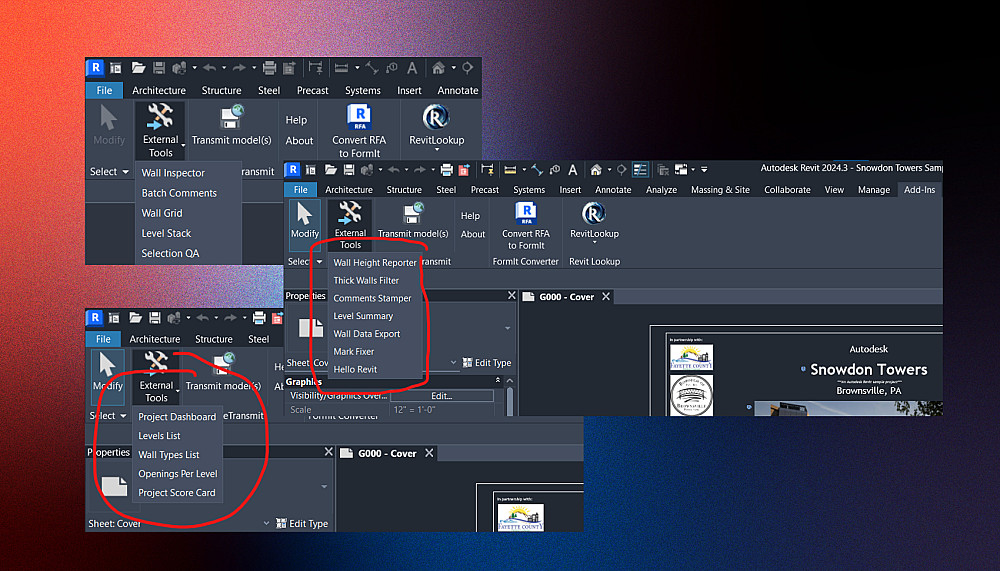Click the Undo arrow in the Snowdon Towers toolbar
Viewport: 1000px width, 571px height.
[393, 170]
